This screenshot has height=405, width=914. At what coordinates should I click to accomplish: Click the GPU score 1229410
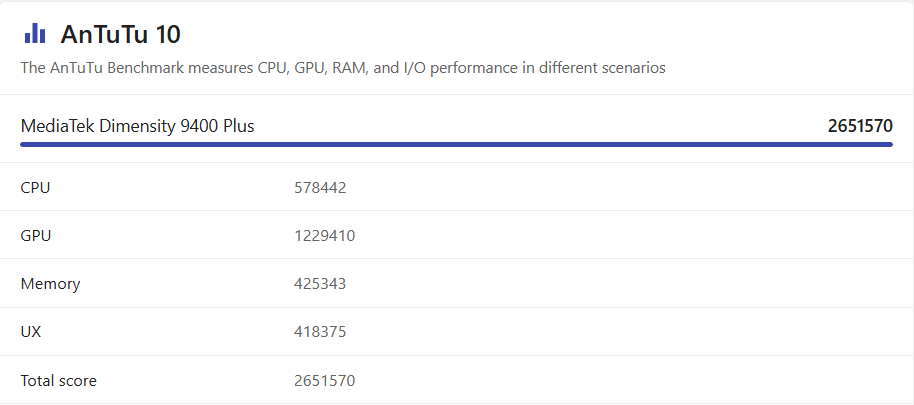pyautogui.click(x=324, y=236)
